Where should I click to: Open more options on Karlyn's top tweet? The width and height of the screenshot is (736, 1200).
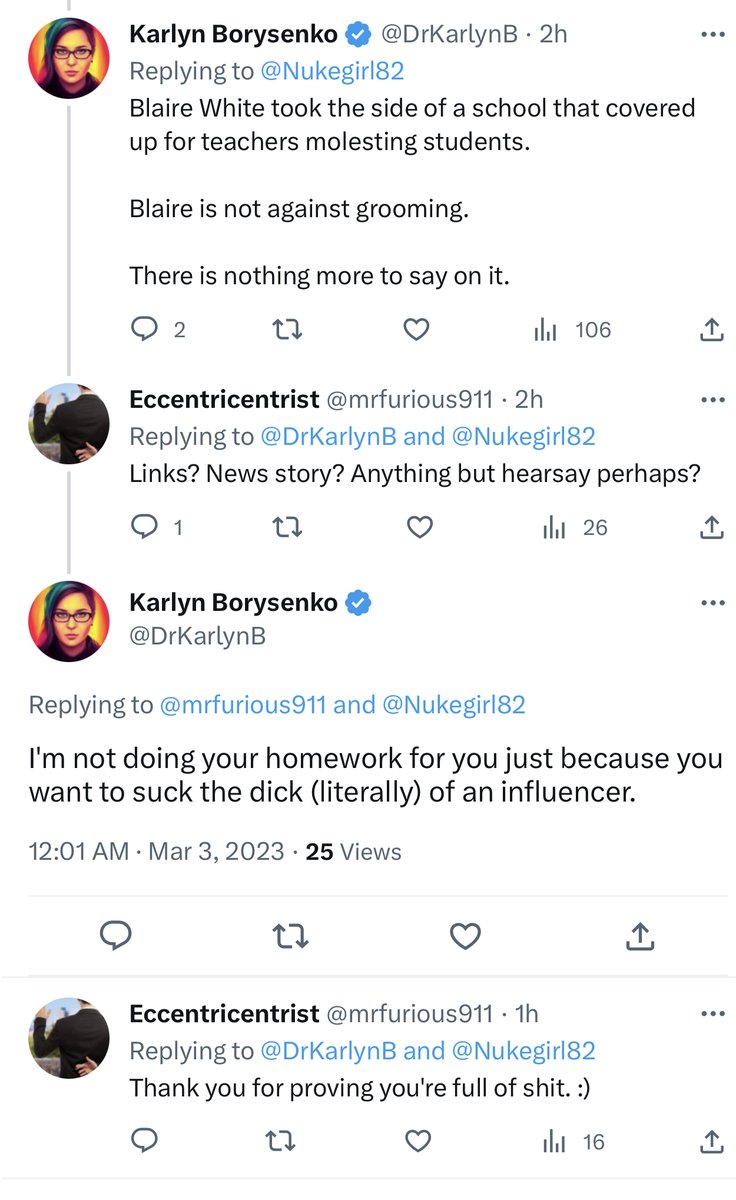712,34
